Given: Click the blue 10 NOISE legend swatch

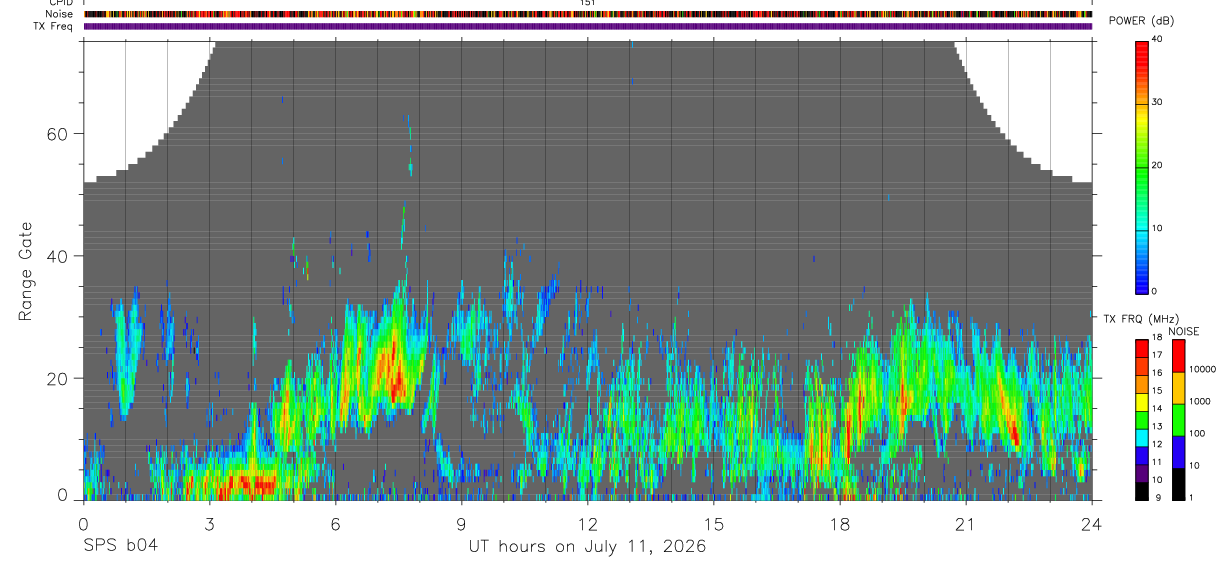Looking at the screenshot, I should (1177, 452).
